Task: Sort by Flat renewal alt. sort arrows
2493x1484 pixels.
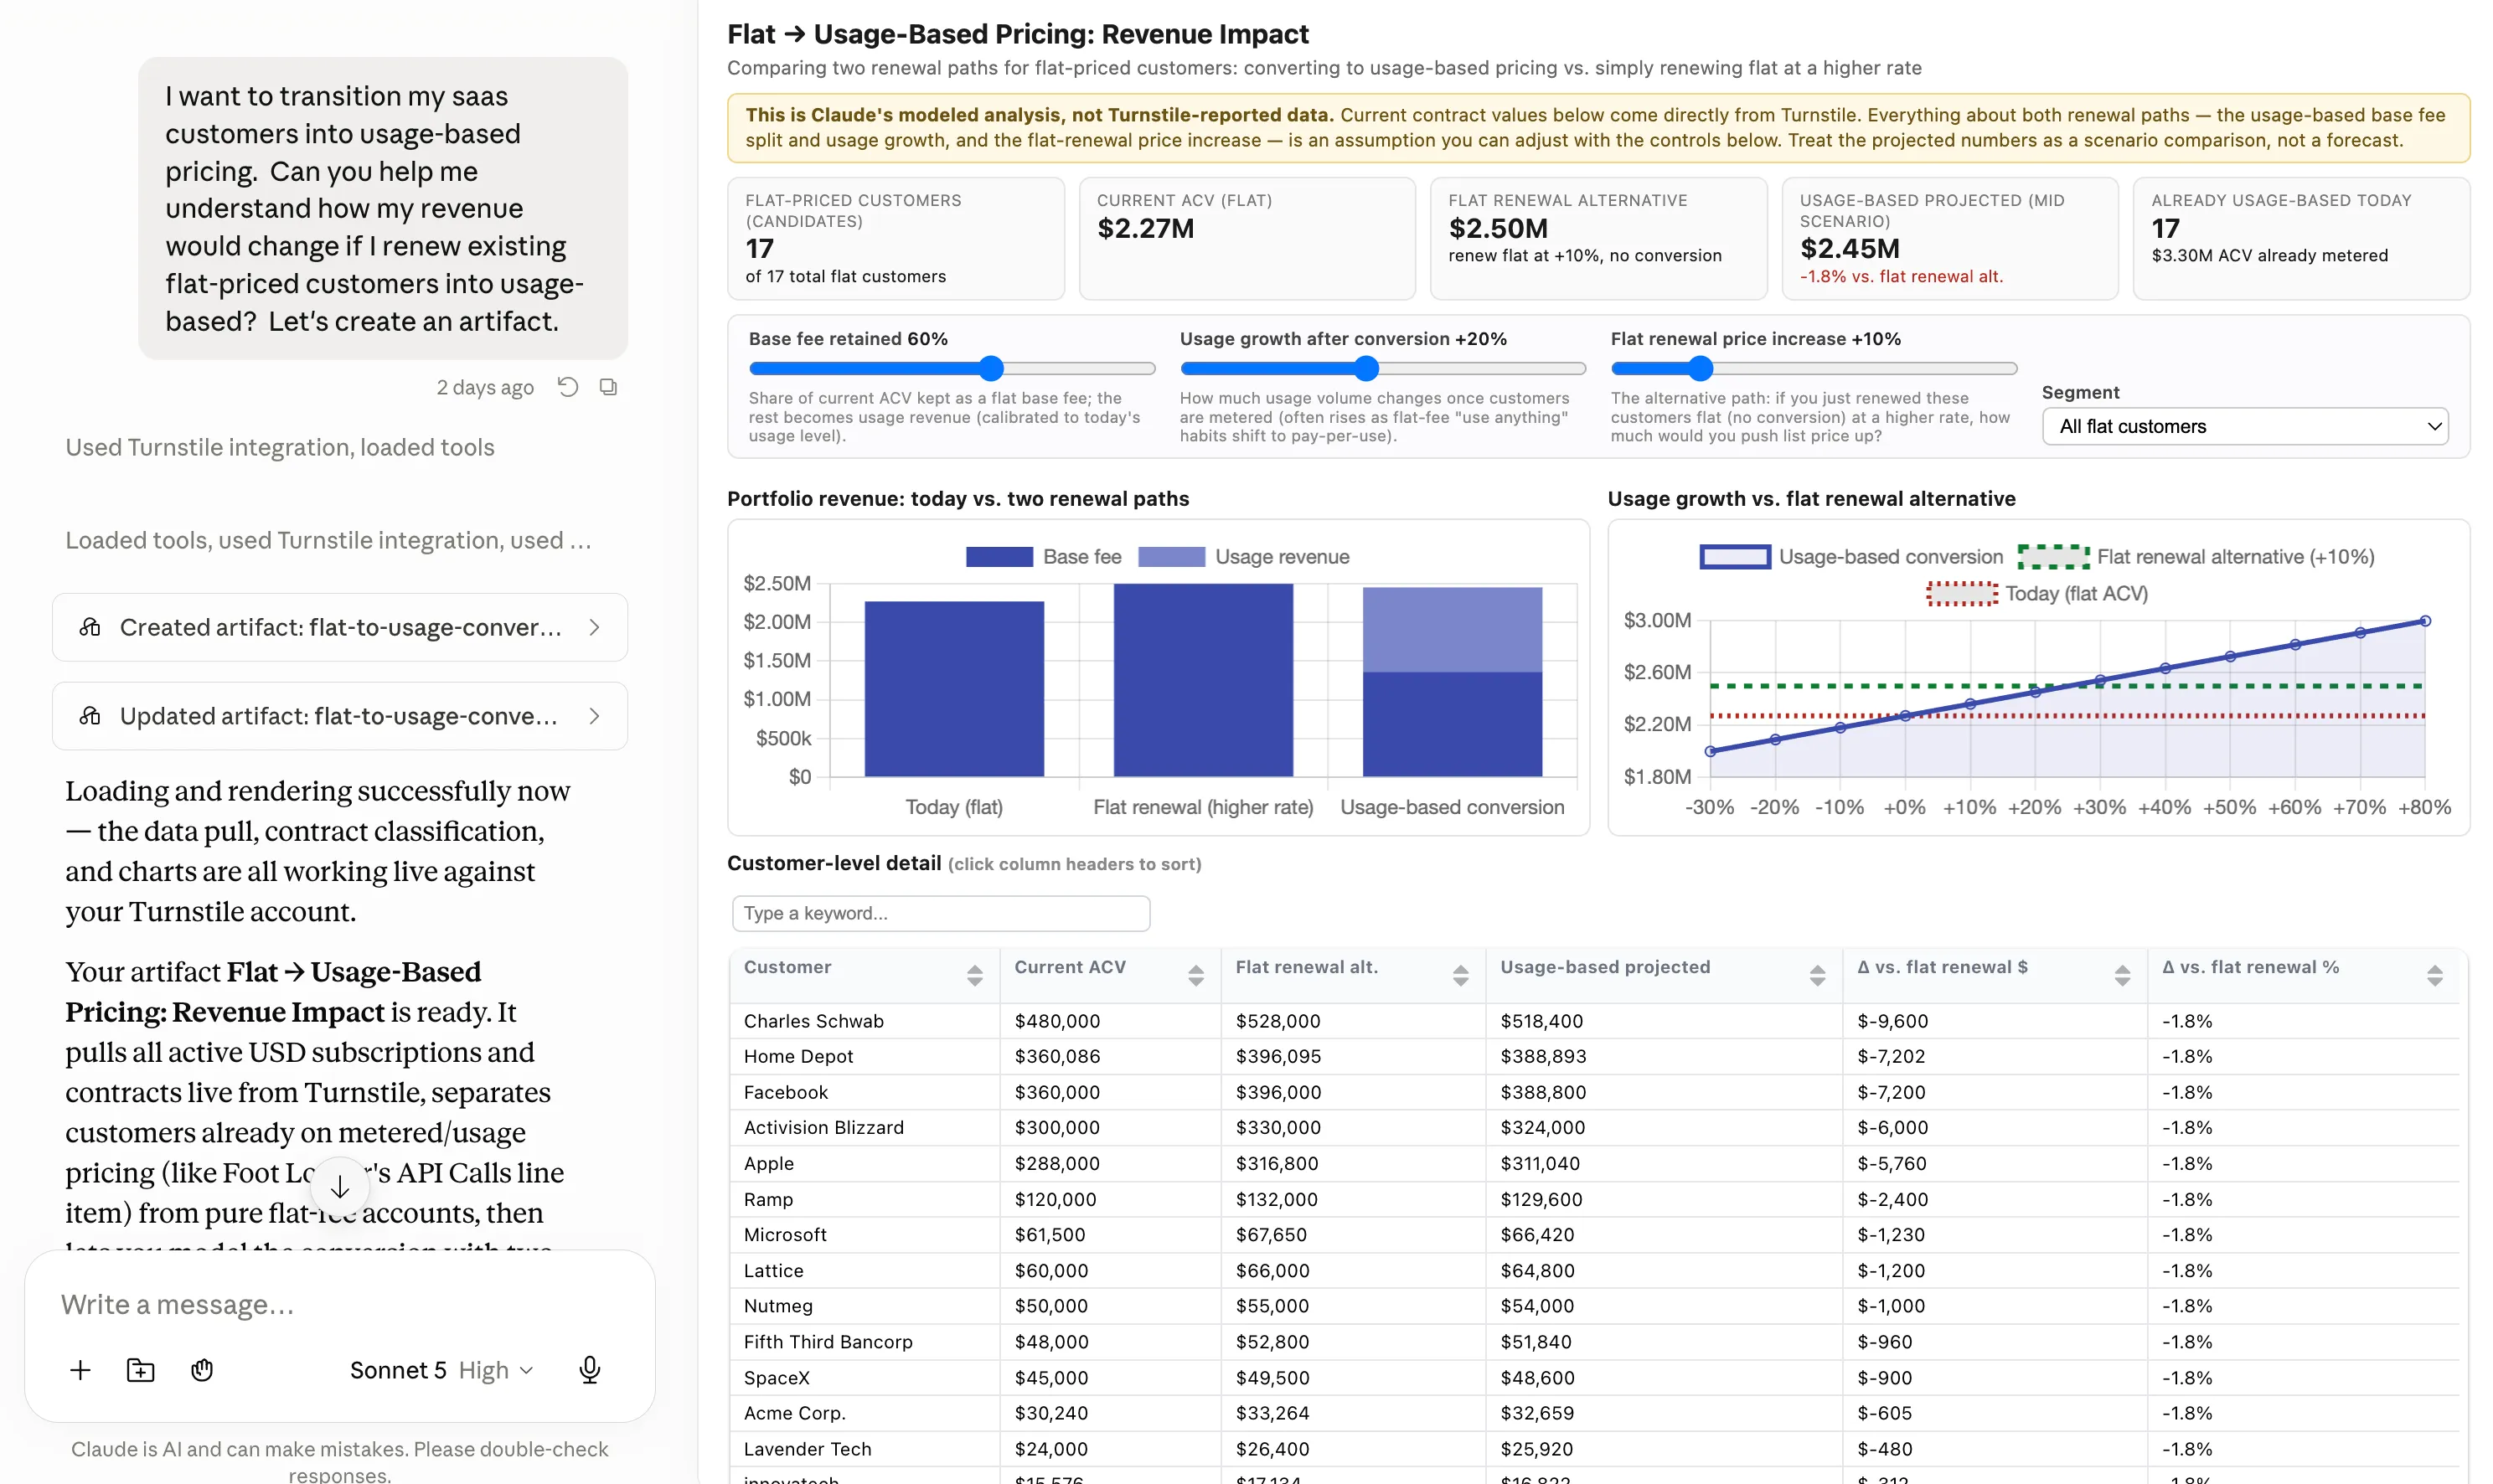Action: 1461,975
